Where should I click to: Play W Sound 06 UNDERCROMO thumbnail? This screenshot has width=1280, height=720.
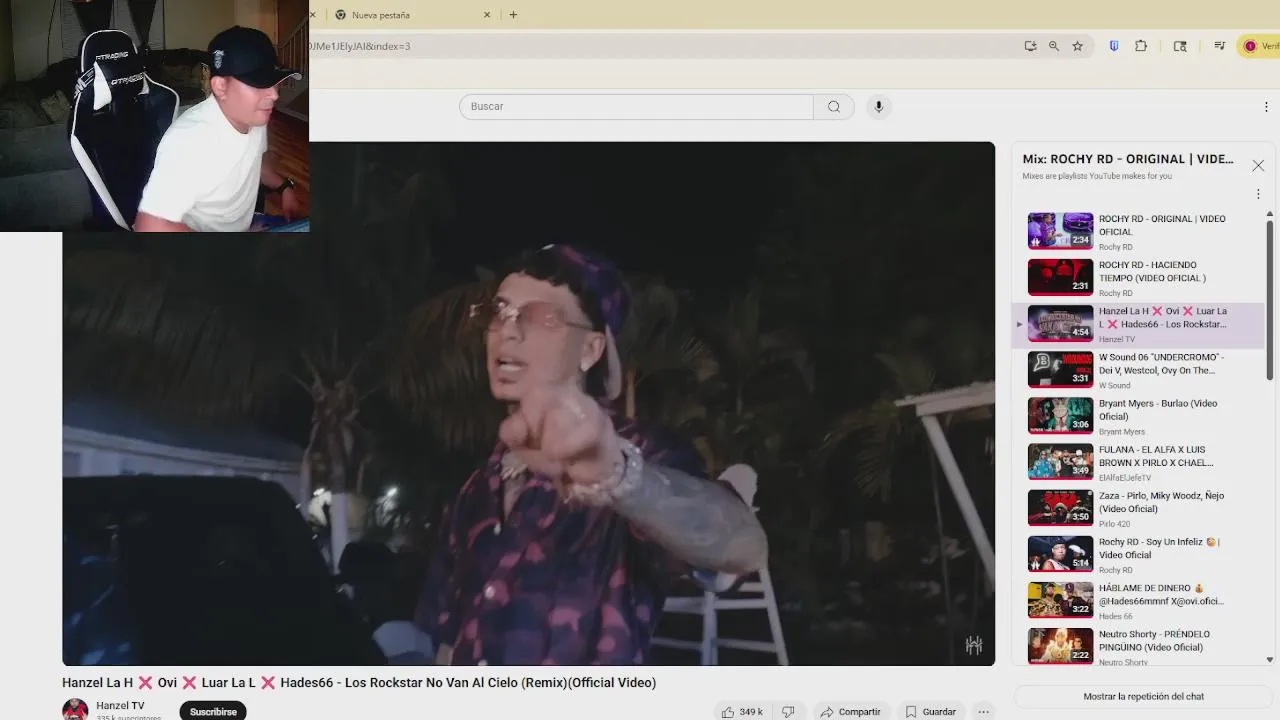[1060, 369]
